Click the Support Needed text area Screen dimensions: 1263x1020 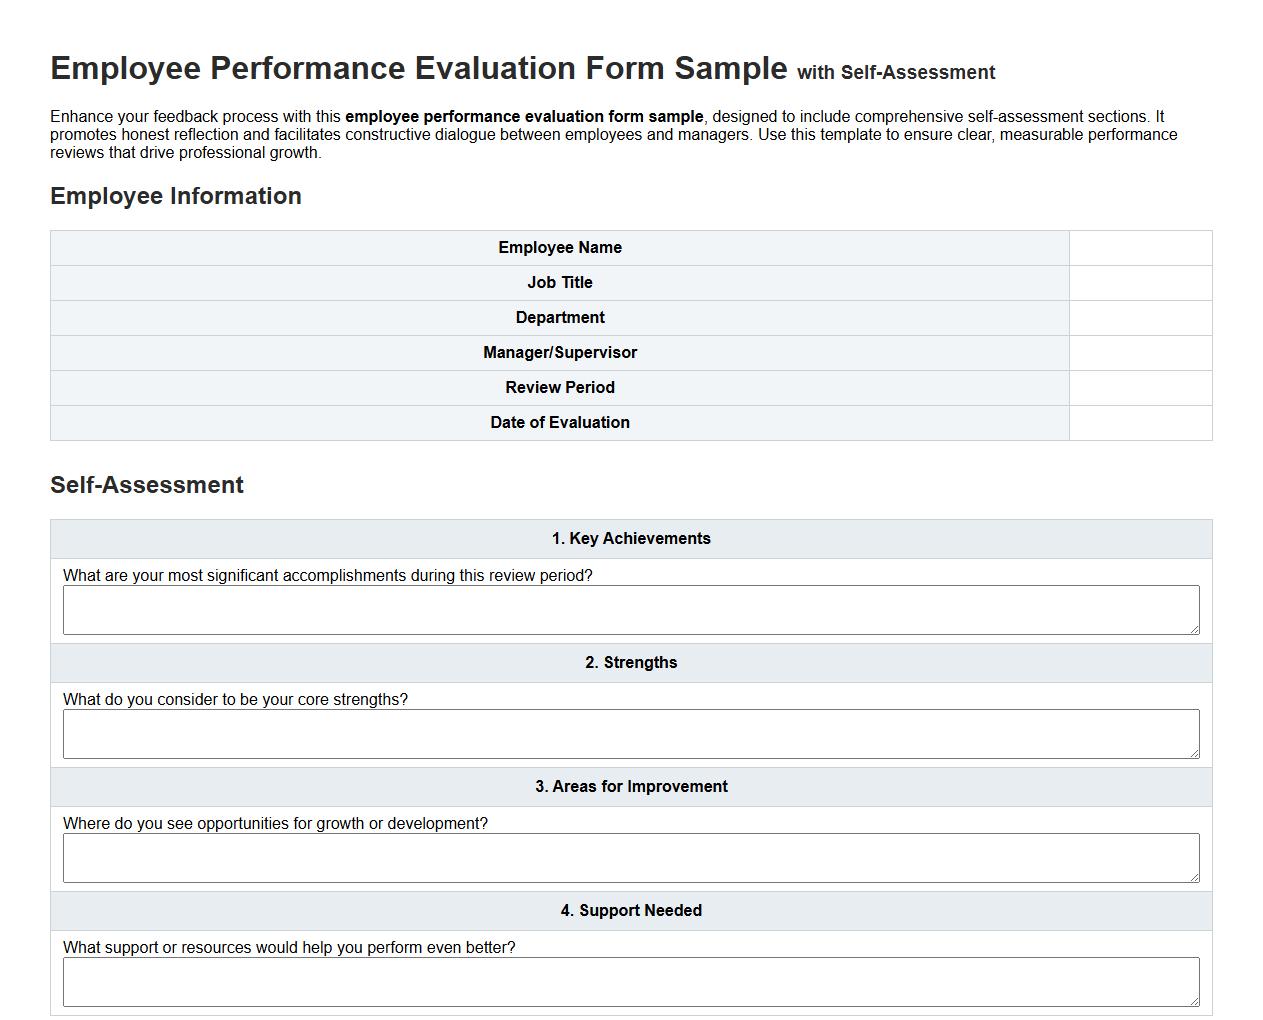630,981
